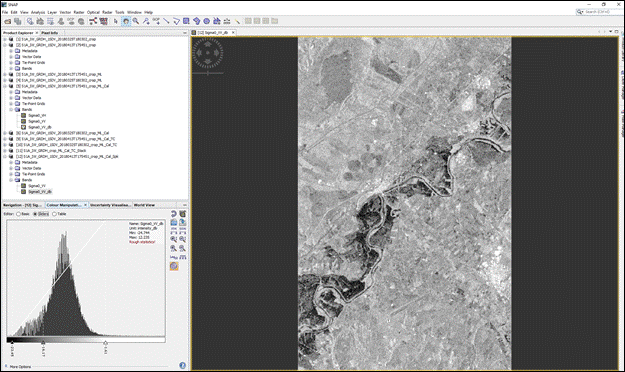Expand Tie-Point Grids folder of product 2
Viewport: 625px width, 372px height.
[x=11, y=63]
